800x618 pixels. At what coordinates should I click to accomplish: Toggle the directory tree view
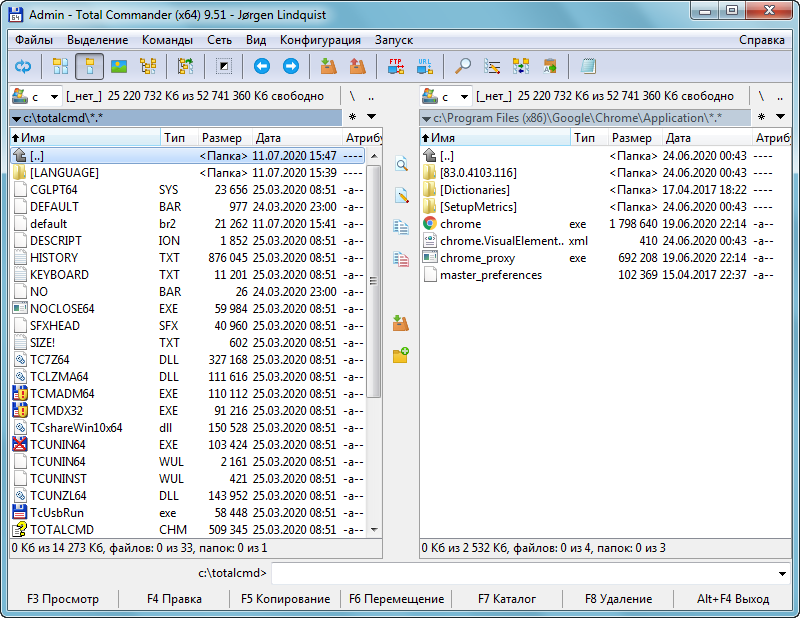(x=148, y=66)
